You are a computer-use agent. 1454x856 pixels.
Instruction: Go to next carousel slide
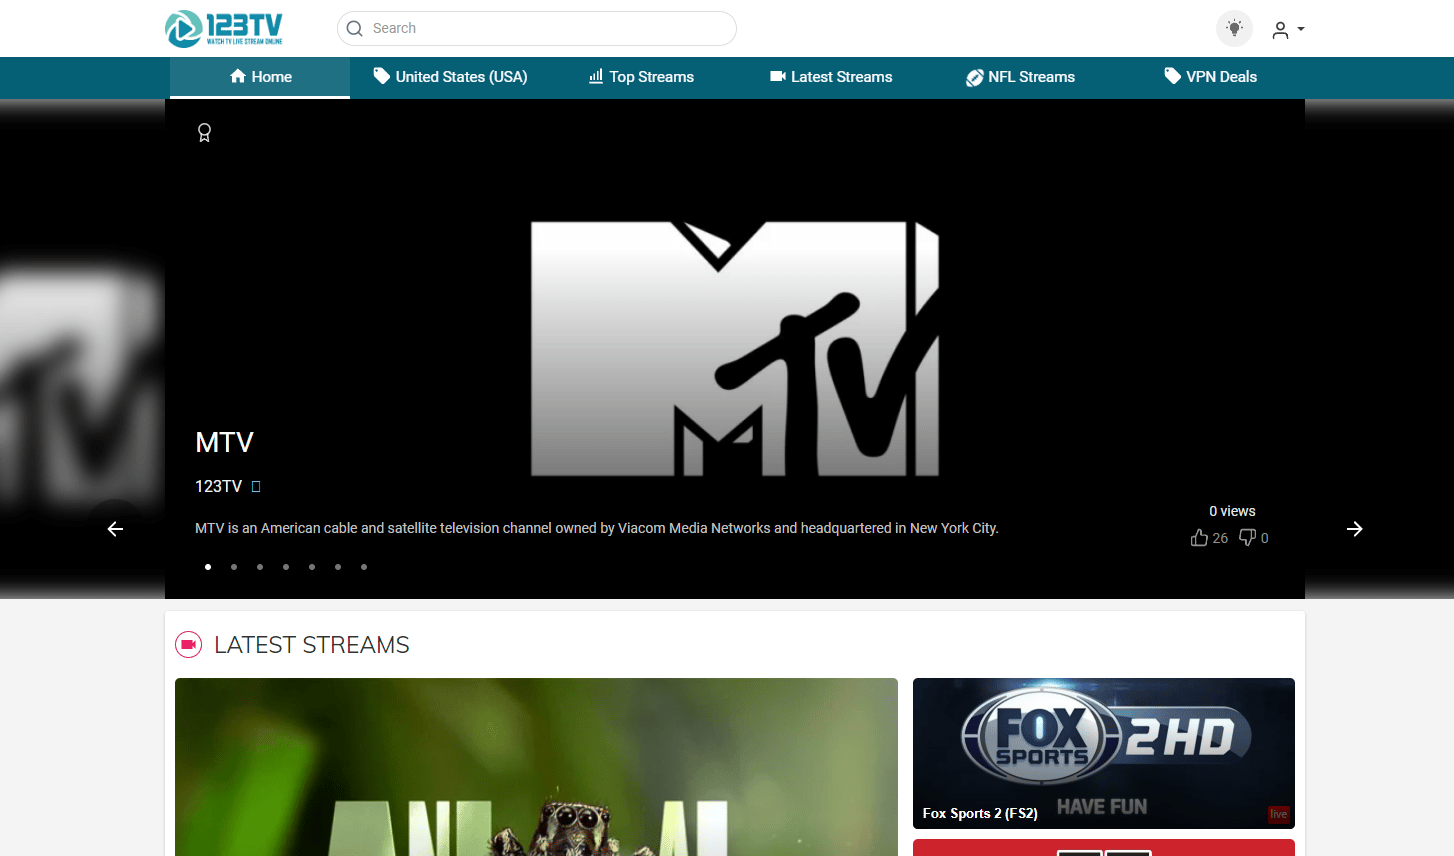click(1354, 529)
